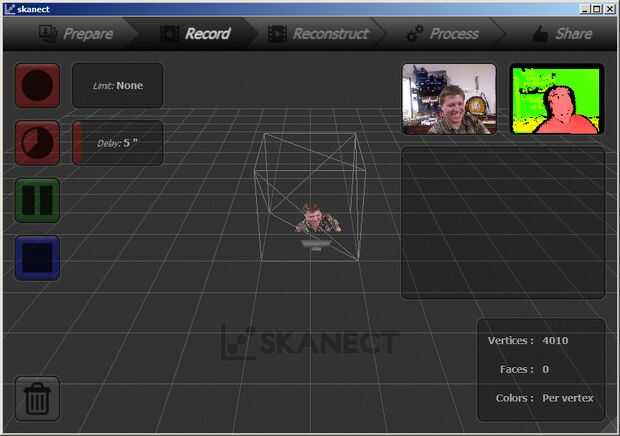The image size is (620, 436).
Task: Switch to the Record tab
Action: point(196,34)
